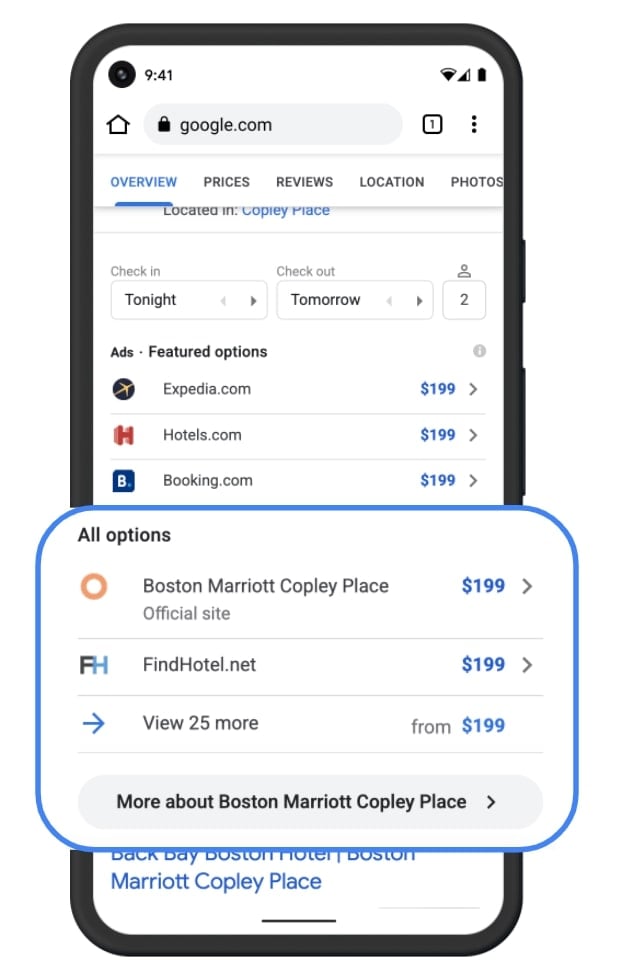This screenshot has height=976, width=618.
Task: Tap the Expedia logo icon
Action: click(124, 389)
